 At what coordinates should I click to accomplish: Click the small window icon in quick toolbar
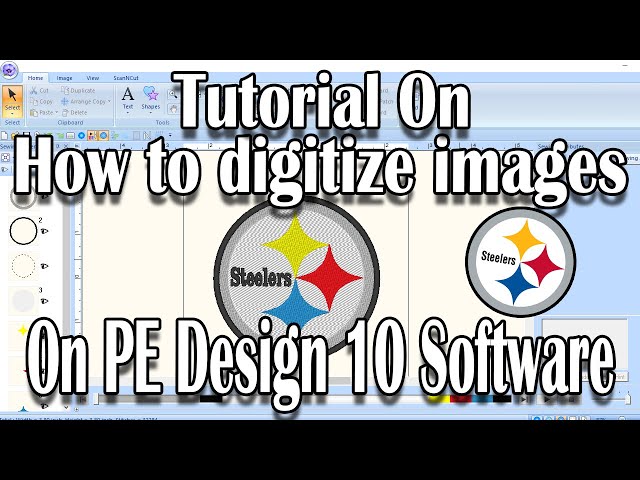point(71,135)
